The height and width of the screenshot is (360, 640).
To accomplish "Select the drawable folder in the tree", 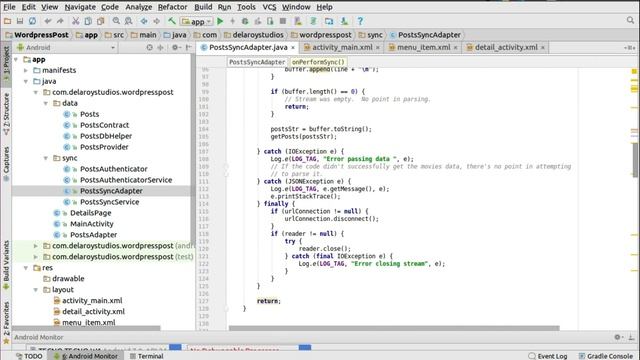I will click(x=68, y=279).
